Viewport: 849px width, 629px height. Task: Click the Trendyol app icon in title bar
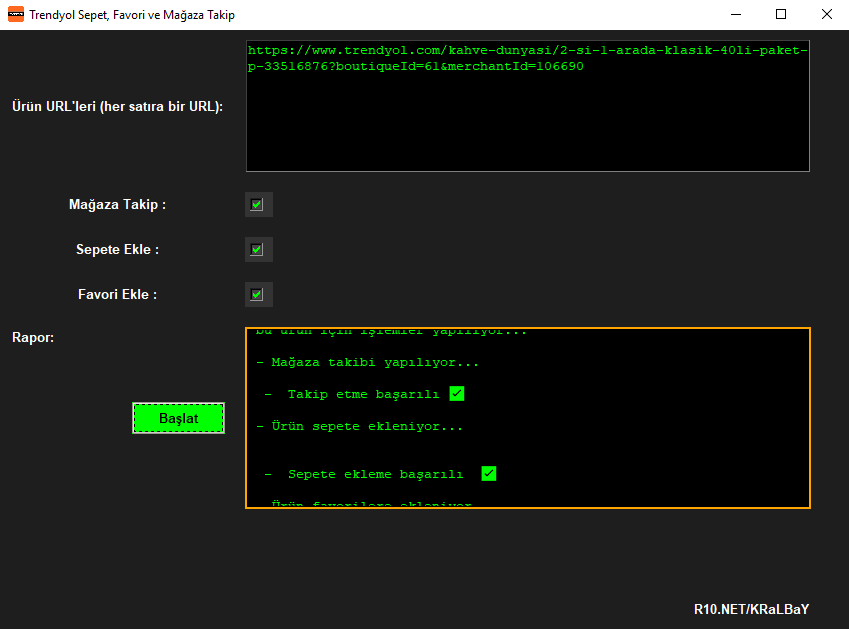point(16,15)
